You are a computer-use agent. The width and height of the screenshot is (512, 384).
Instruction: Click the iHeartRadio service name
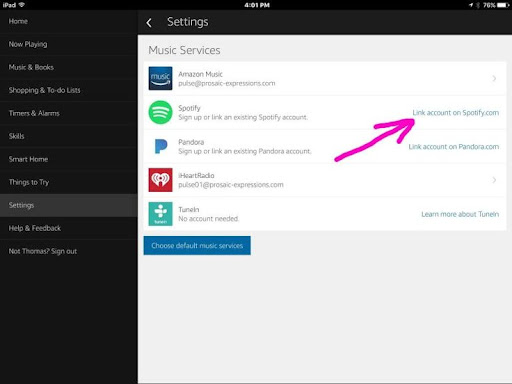(x=196, y=176)
